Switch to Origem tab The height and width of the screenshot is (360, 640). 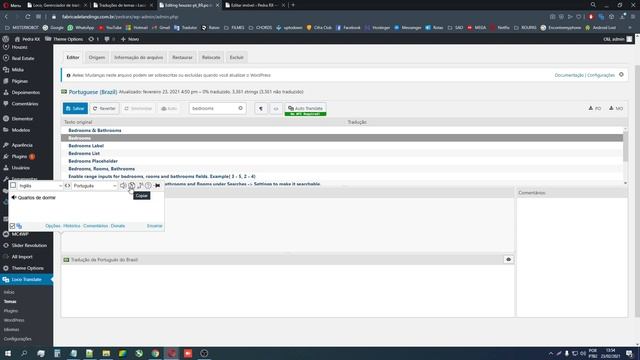click(97, 58)
